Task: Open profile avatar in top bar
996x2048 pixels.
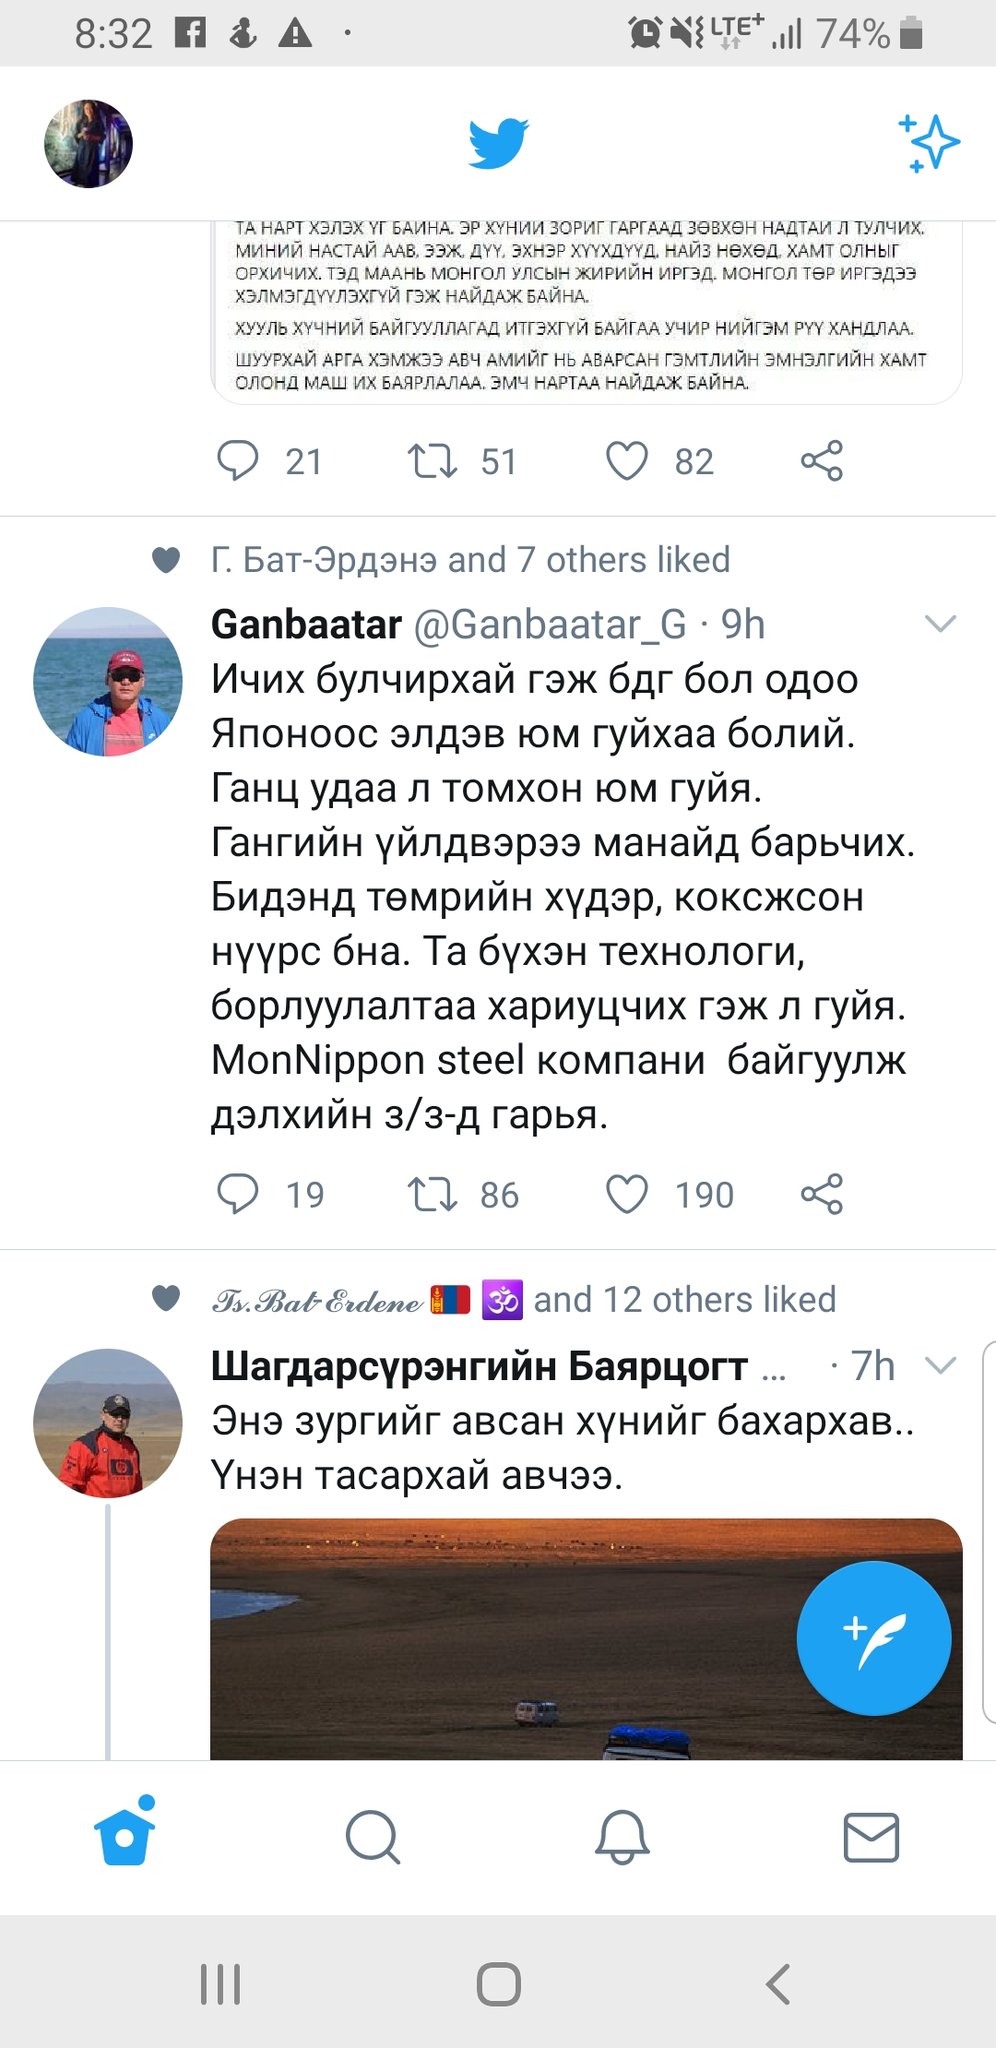Action: (x=88, y=143)
